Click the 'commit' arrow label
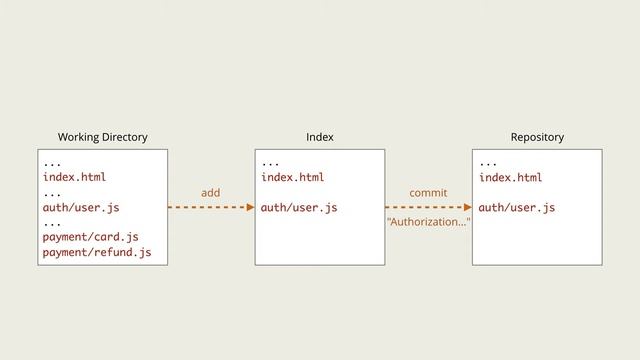Viewport: 640px width, 360px height. 428,193
